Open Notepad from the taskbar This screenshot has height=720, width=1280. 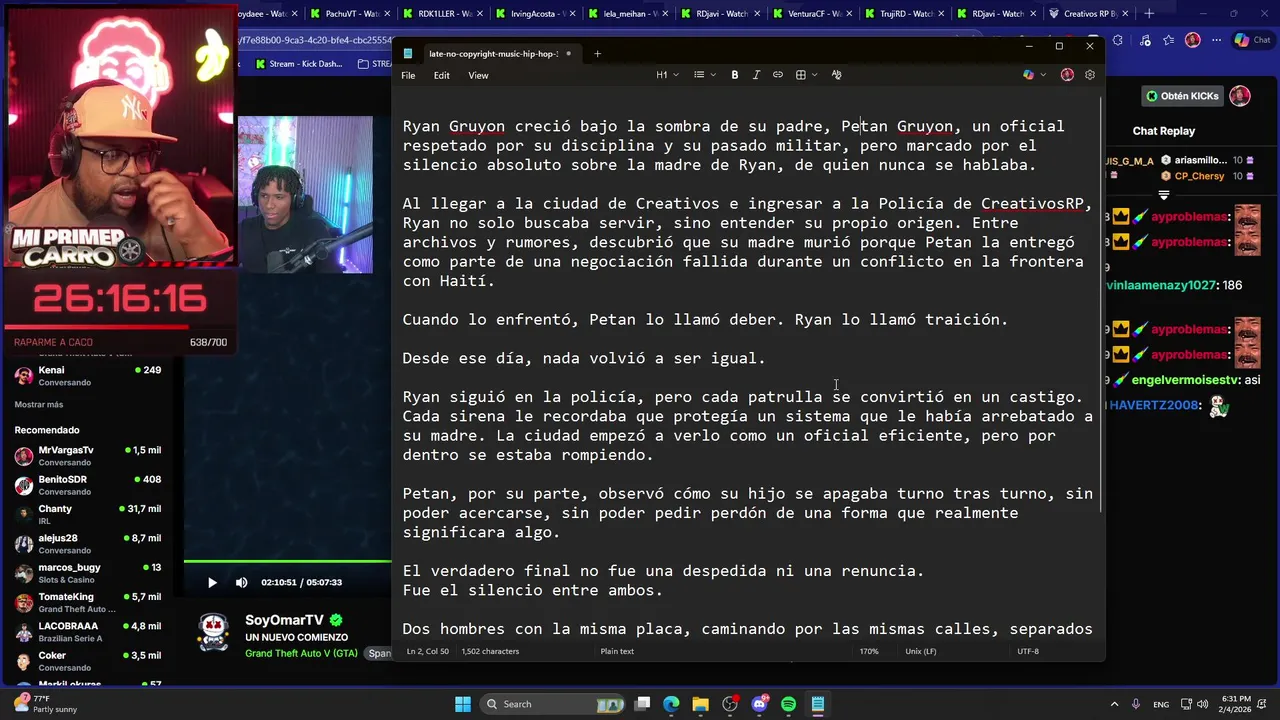pyautogui.click(x=817, y=704)
